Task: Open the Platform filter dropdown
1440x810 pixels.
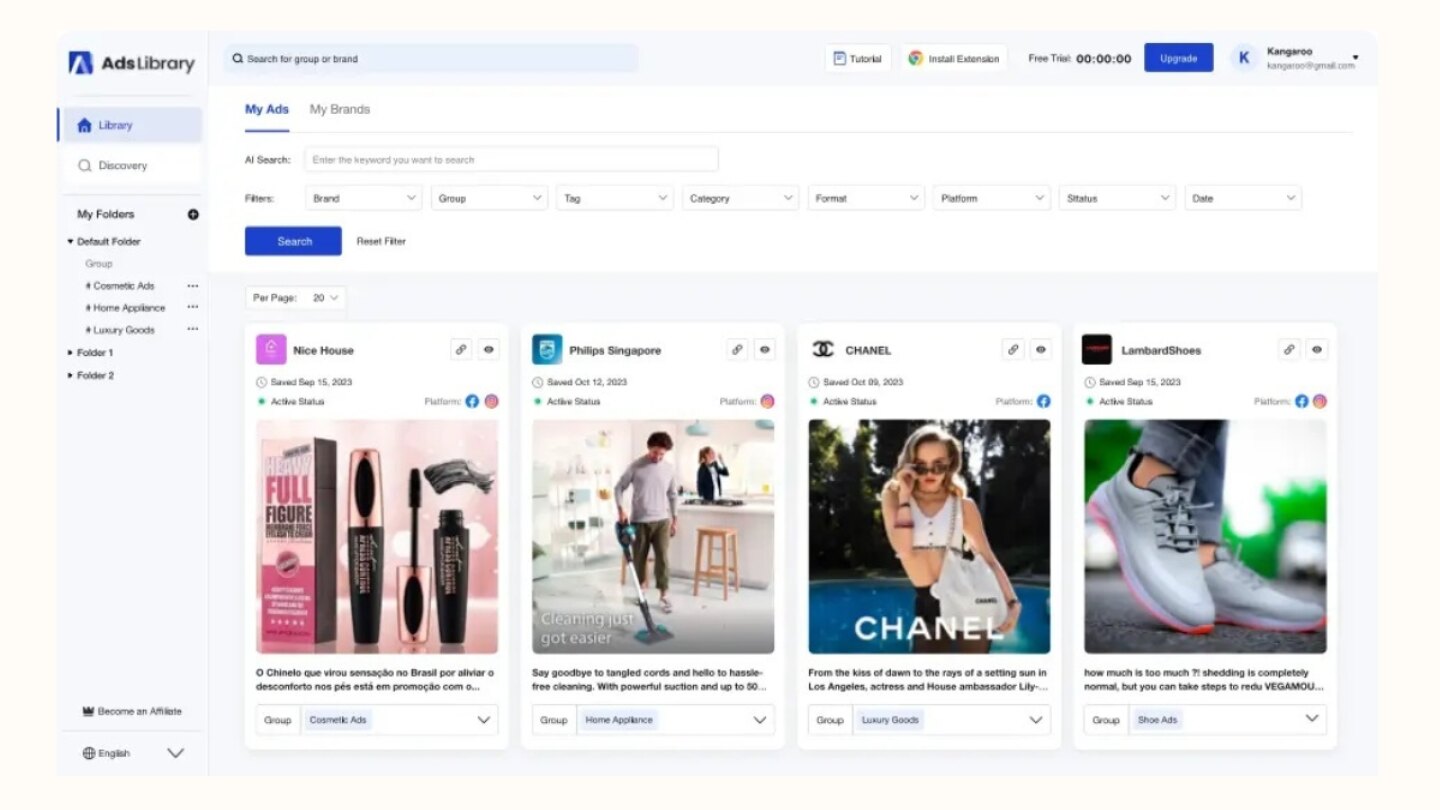Action: [992, 198]
